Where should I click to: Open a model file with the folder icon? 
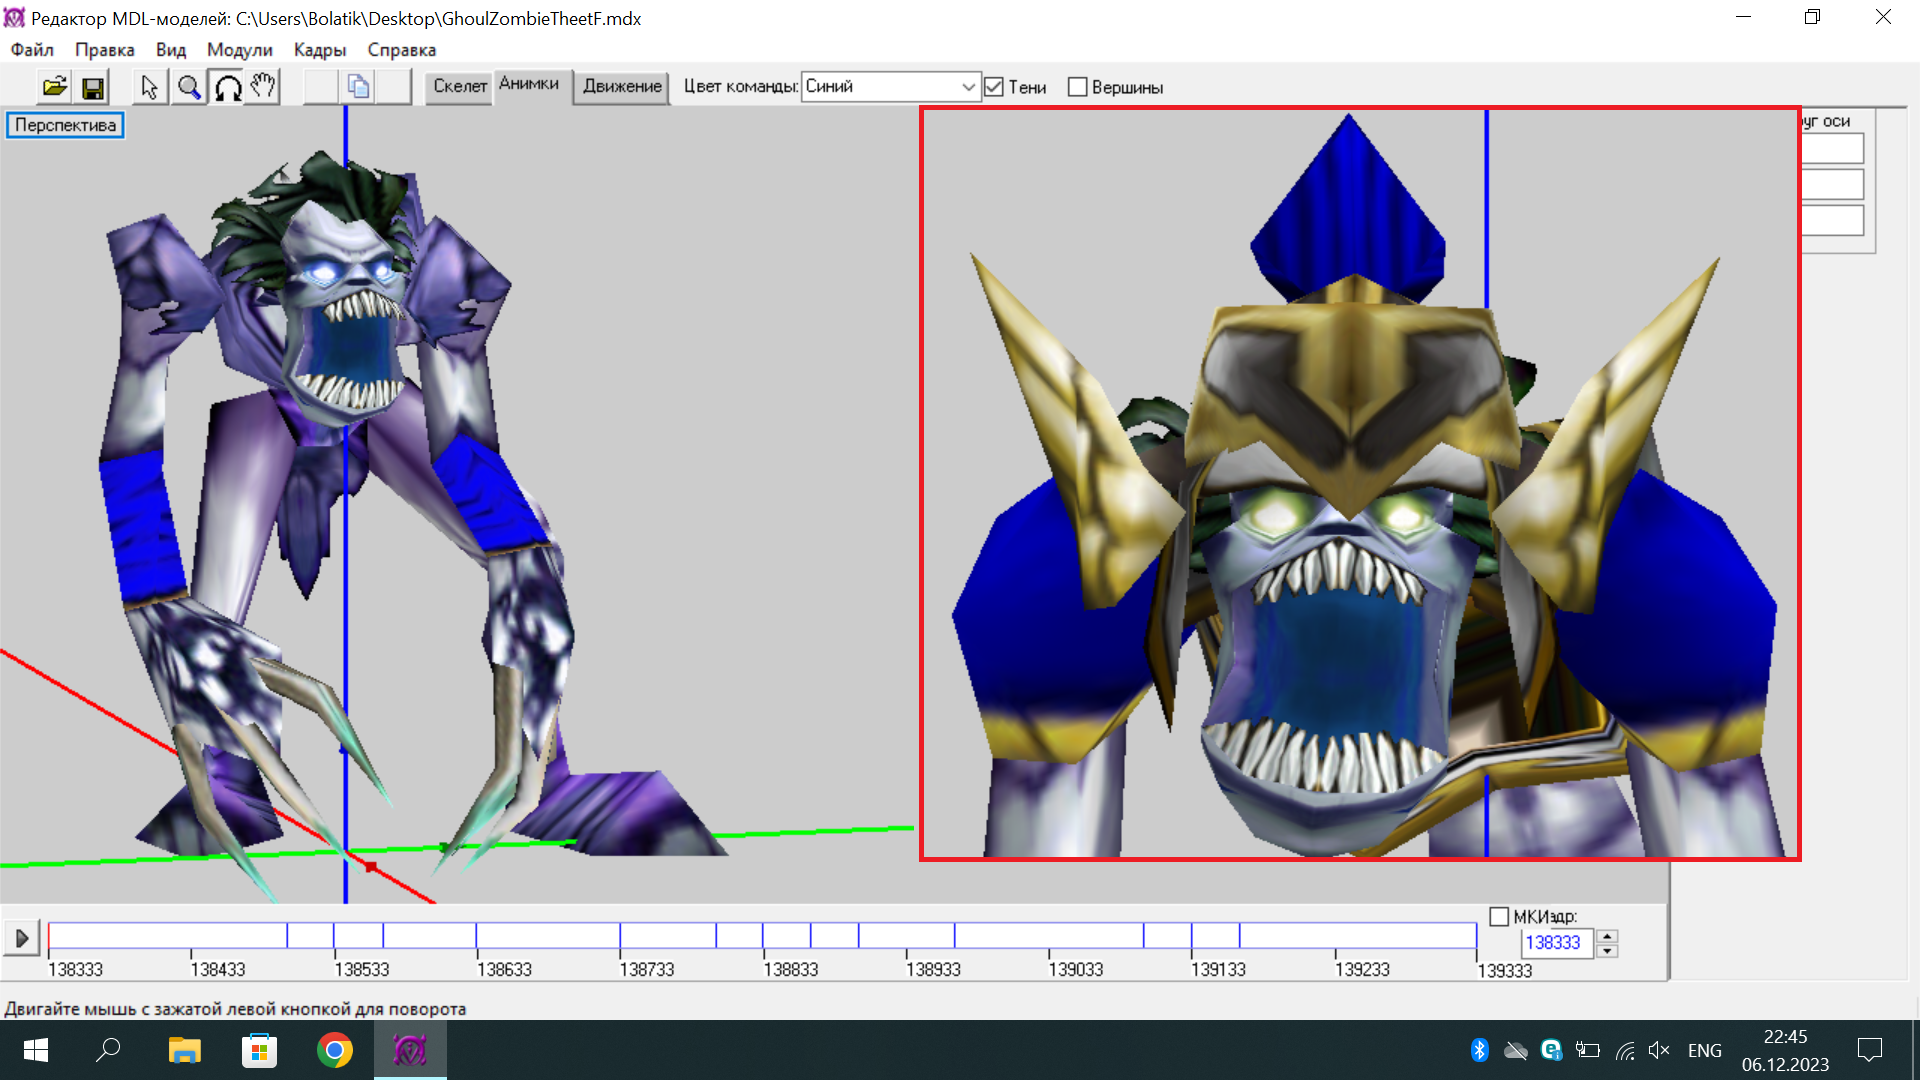click(x=55, y=88)
